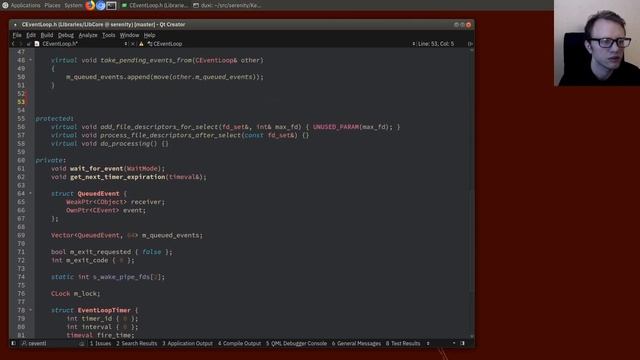This screenshot has height=360, width=640.
Task: Open the Debug menu
Action: point(65,35)
